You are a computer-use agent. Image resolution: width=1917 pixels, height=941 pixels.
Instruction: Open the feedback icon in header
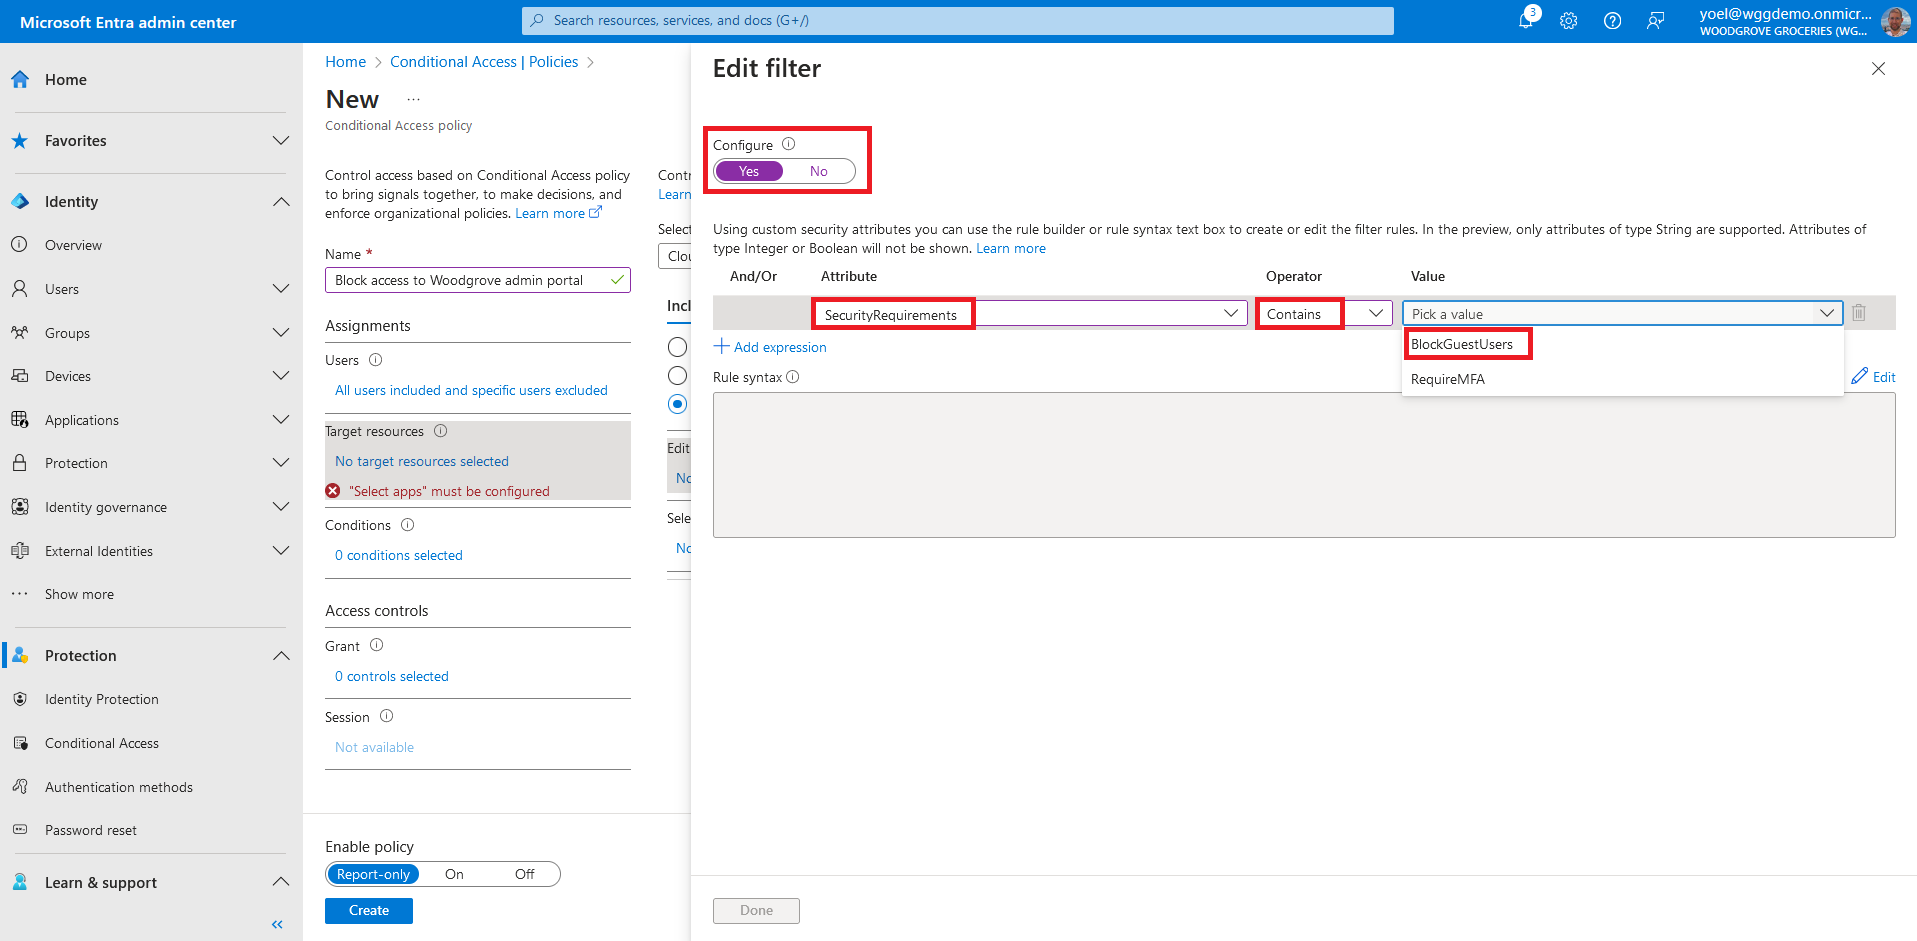[x=1655, y=21]
